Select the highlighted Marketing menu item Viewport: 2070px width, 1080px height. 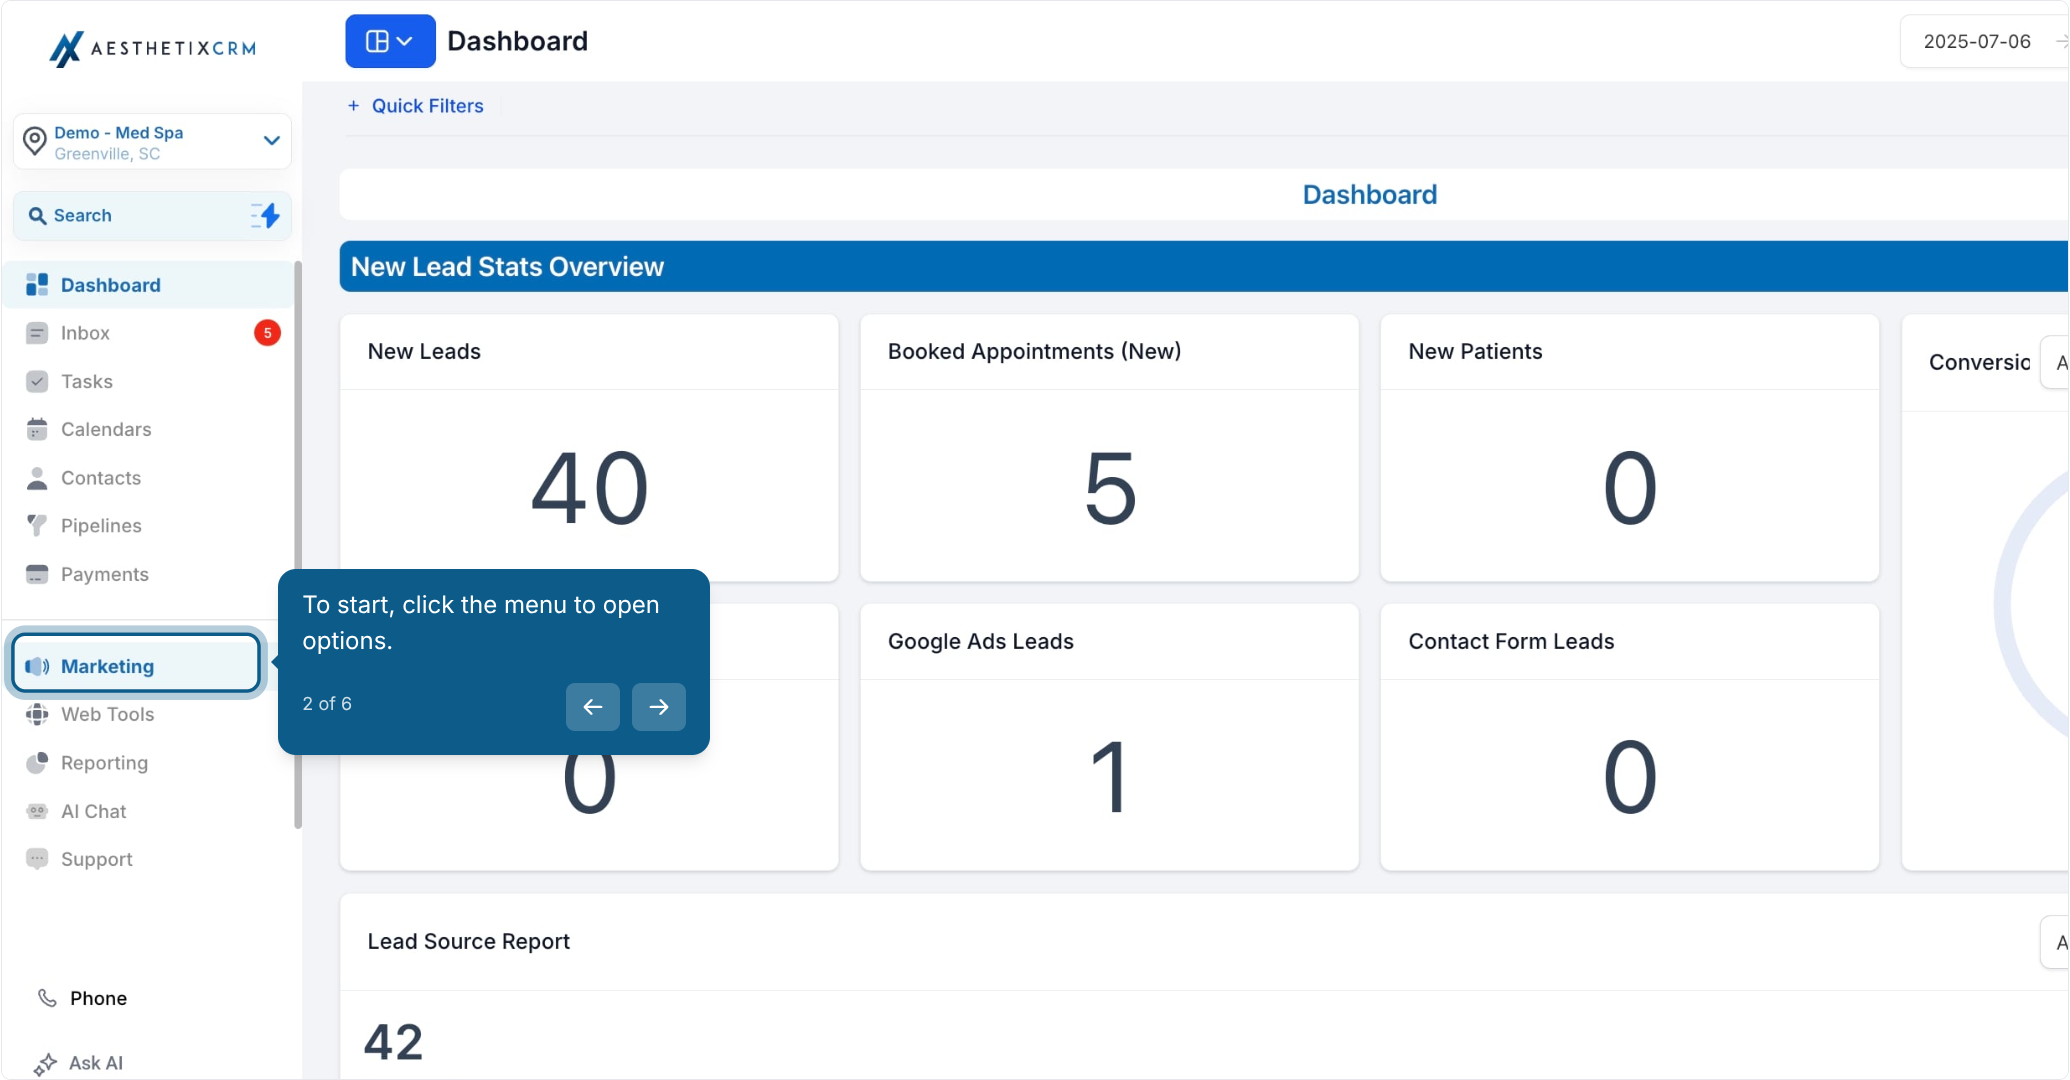(136, 666)
